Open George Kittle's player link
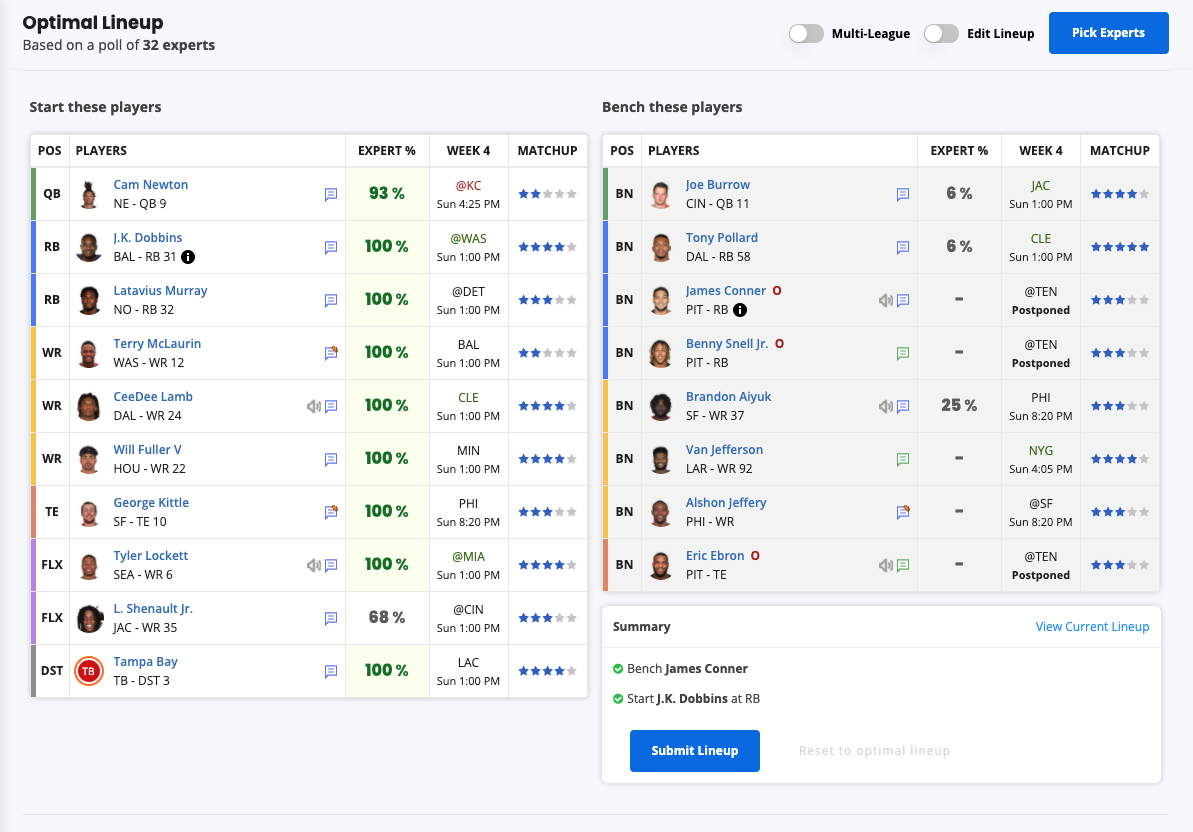 click(151, 503)
